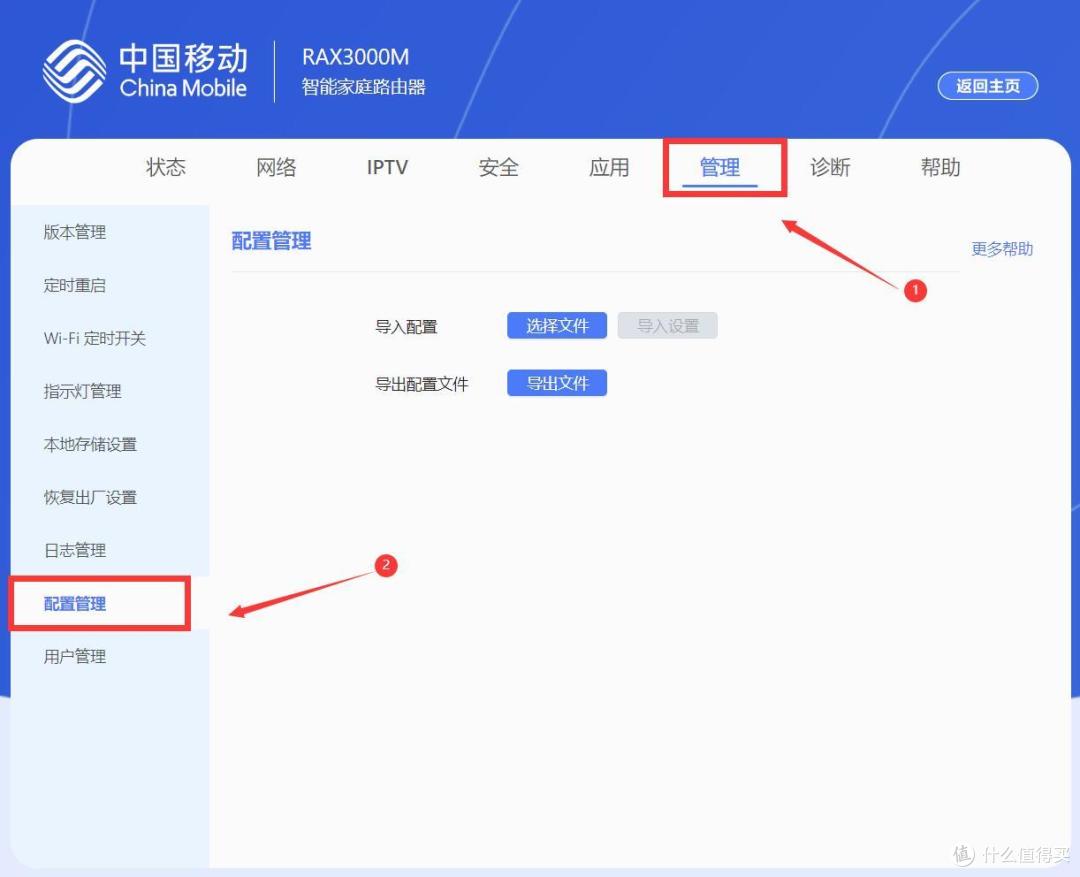Select the 管理 tab
1080x877 pixels.
720,168
